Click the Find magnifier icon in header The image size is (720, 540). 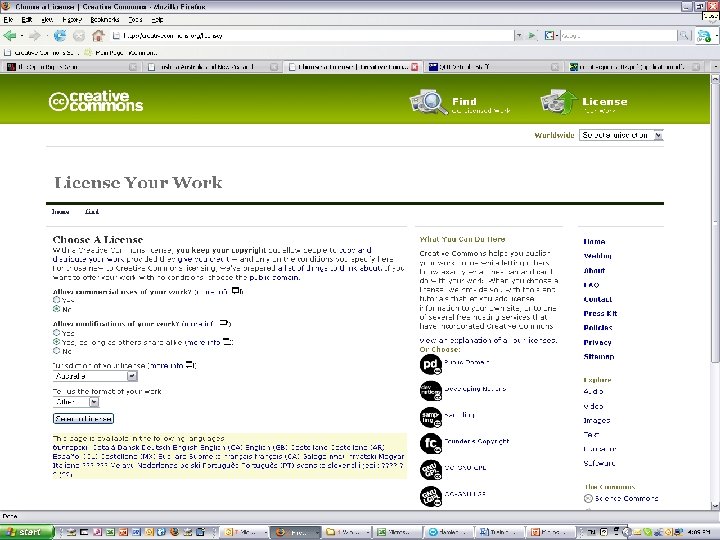coord(428,102)
